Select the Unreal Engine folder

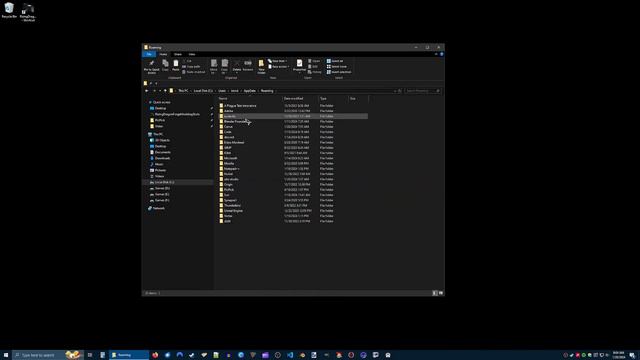point(233,211)
